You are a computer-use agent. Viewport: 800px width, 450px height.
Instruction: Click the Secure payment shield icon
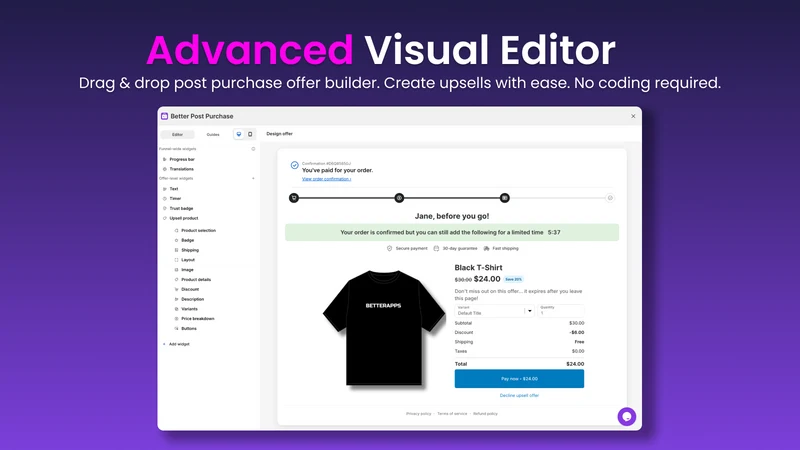point(389,248)
